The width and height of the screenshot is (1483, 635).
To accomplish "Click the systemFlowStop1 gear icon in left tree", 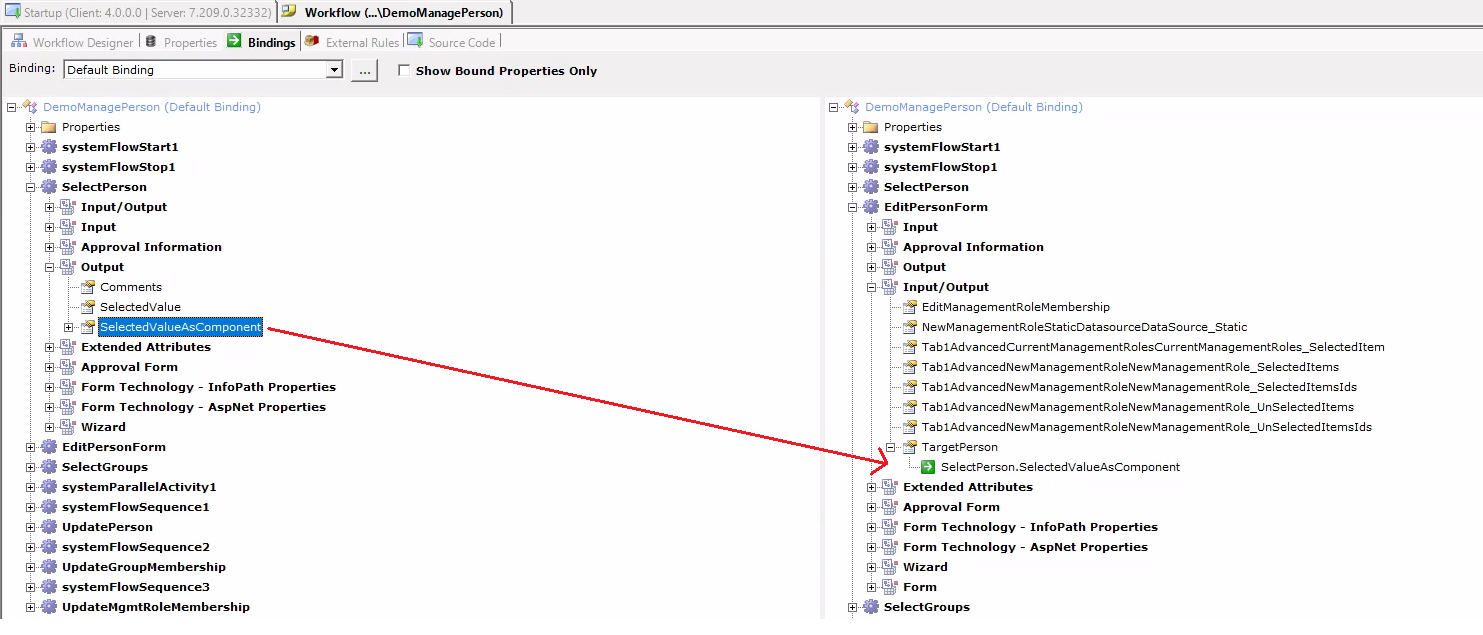I will point(48,167).
